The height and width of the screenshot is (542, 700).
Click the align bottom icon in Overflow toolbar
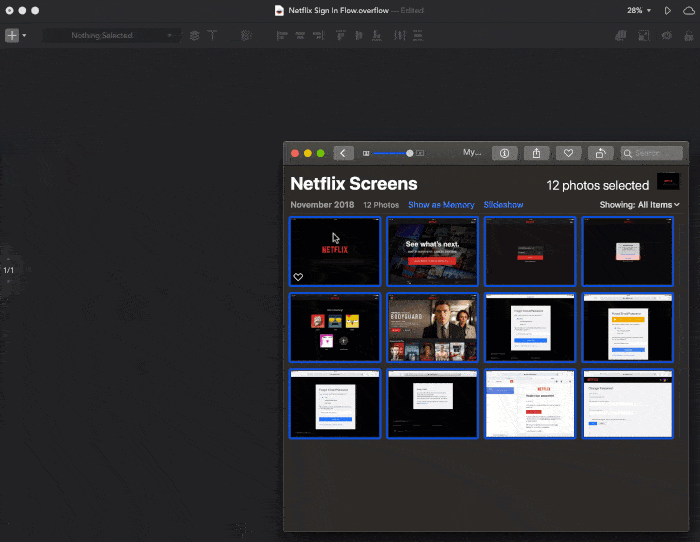click(x=377, y=35)
